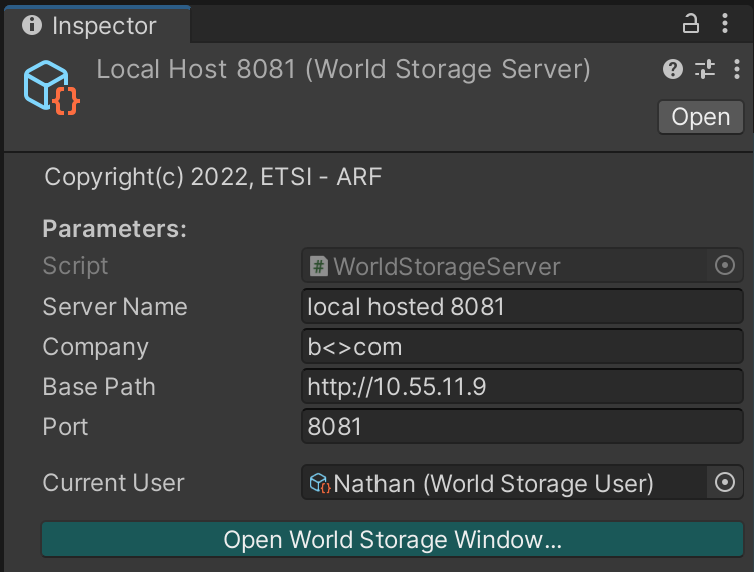Image resolution: width=754 pixels, height=572 pixels.
Task: Toggle the Inspector lock icon
Action: tap(691, 24)
